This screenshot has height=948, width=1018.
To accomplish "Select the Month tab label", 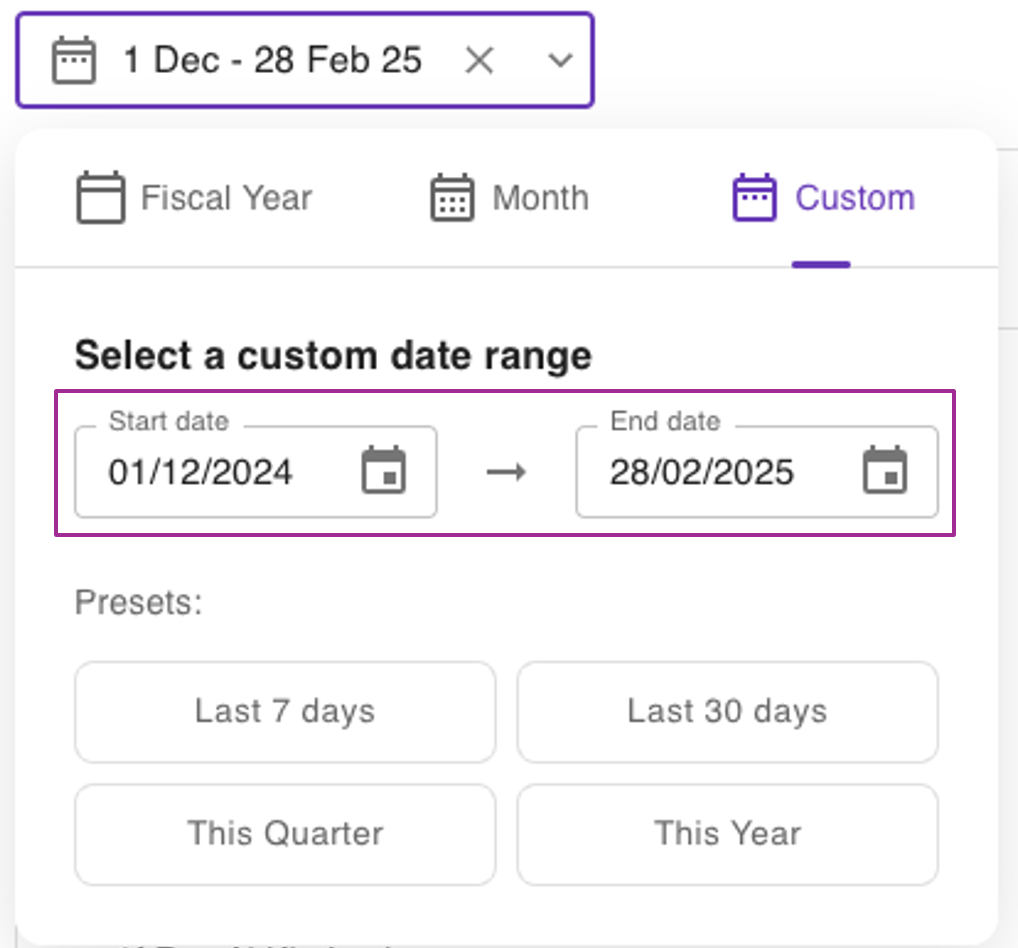I will (540, 198).
